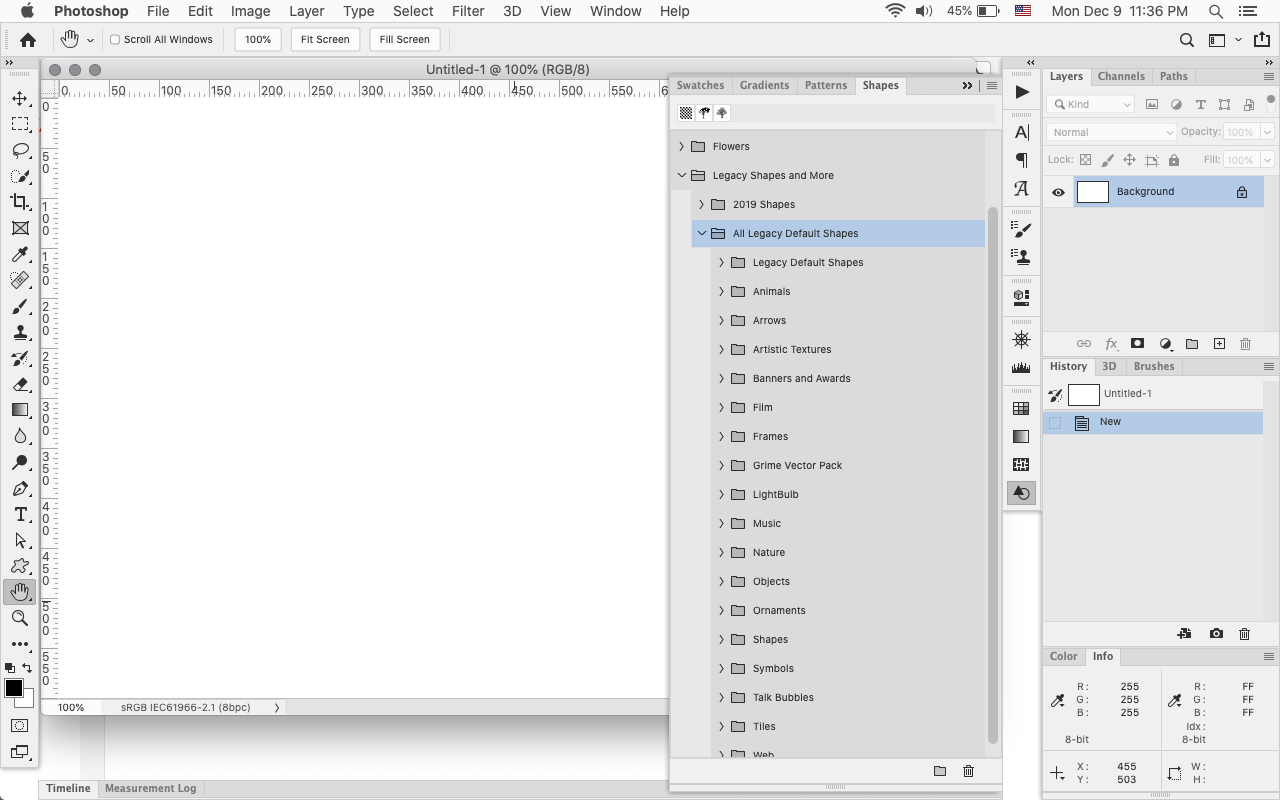Collapse the All Legacy Default Shapes folder

tap(702, 233)
